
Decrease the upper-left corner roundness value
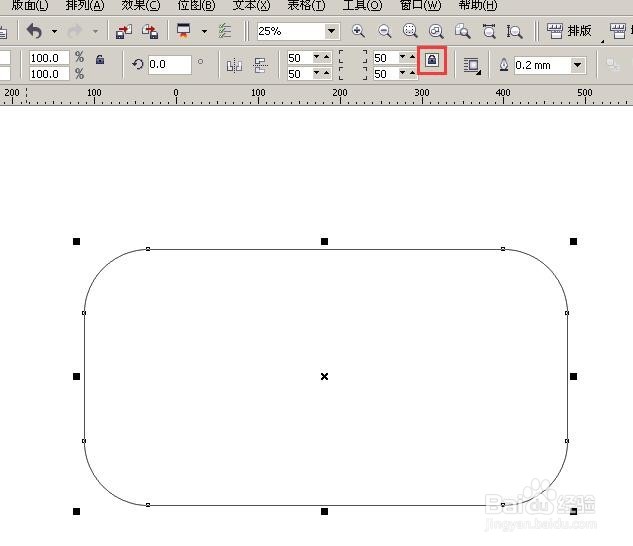tap(316, 57)
